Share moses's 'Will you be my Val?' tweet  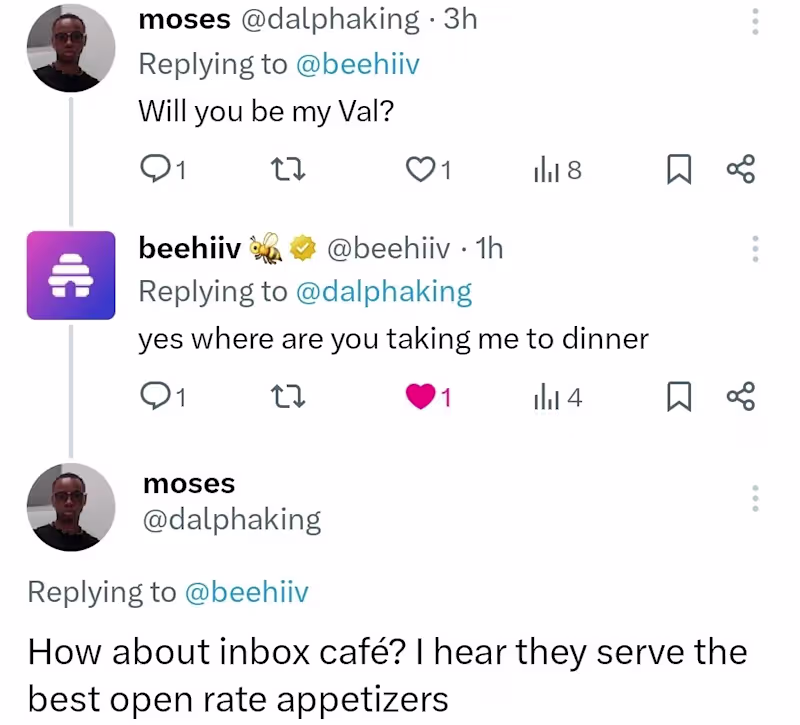(740, 171)
